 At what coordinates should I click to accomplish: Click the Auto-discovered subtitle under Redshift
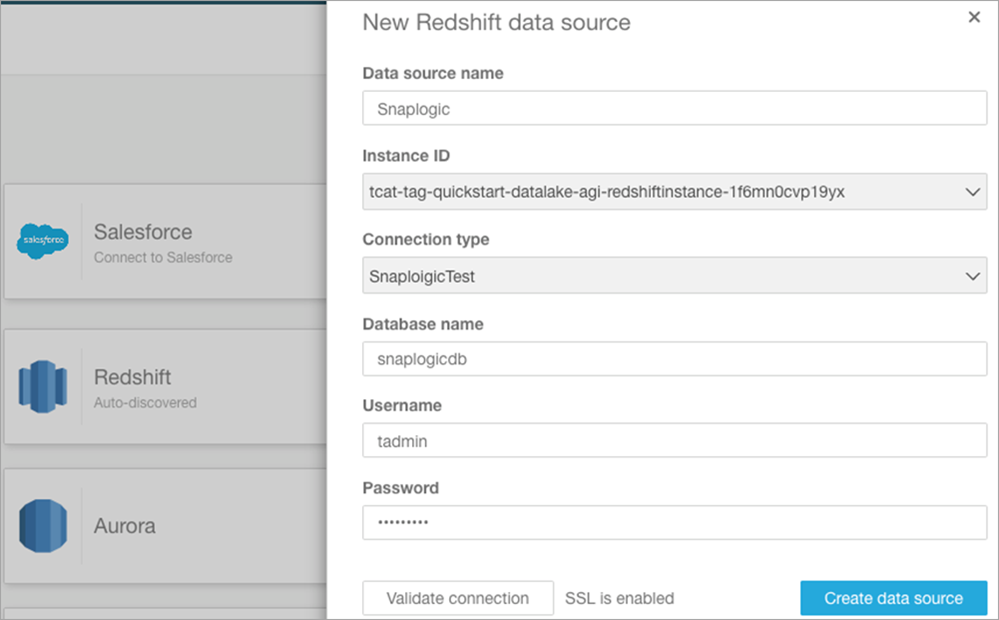145,403
